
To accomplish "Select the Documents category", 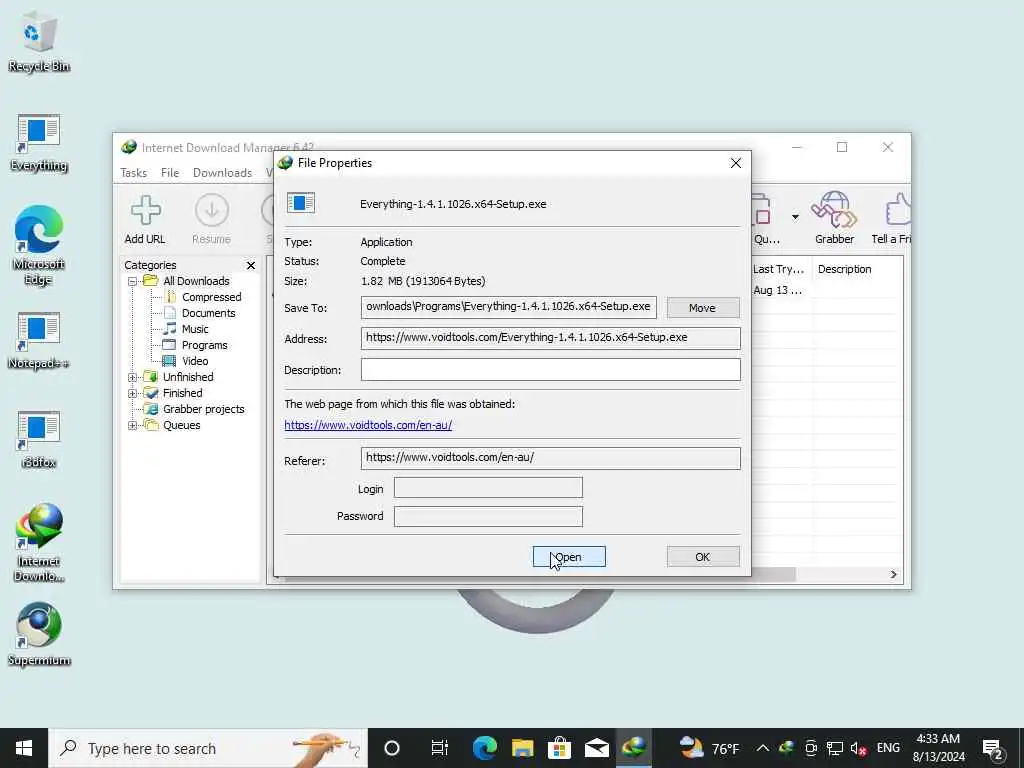I will [208, 313].
